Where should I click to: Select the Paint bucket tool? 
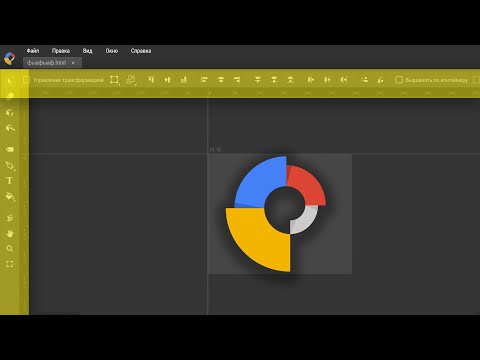click(x=10, y=196)
